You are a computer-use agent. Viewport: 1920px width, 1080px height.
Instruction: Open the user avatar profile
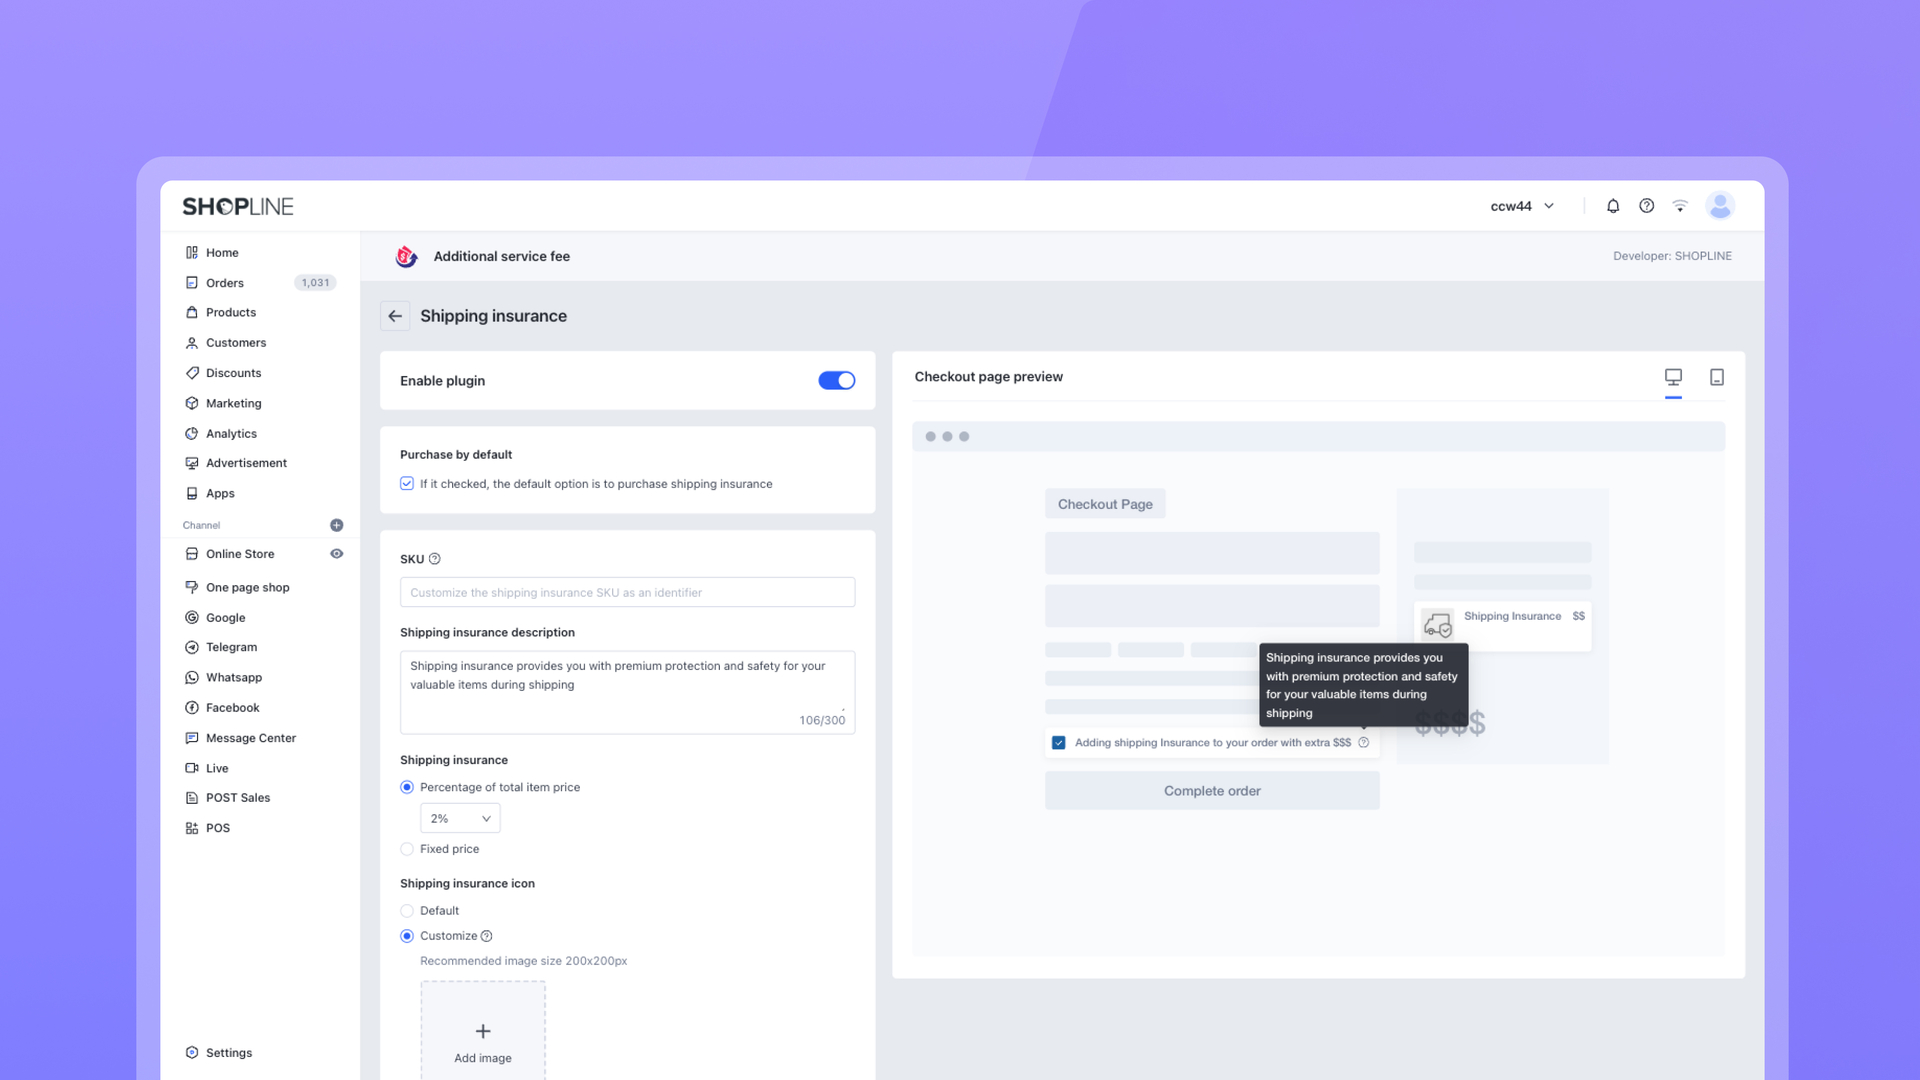coord(1720,206)
